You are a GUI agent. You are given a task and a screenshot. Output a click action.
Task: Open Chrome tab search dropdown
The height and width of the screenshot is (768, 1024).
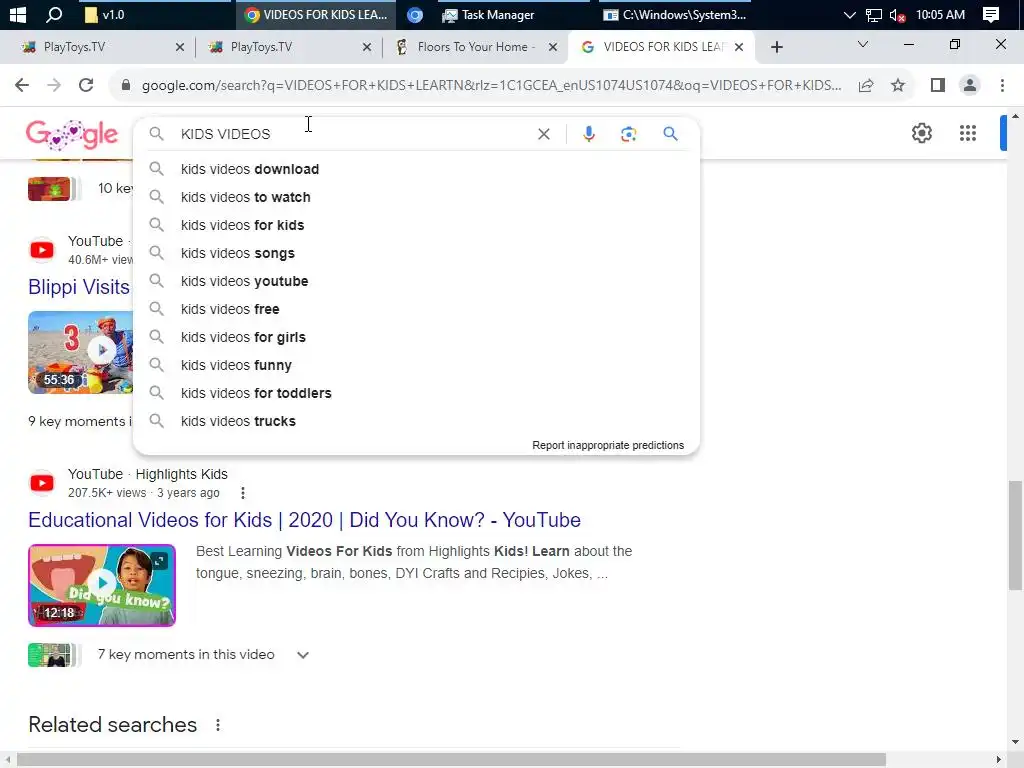click(x=863, y=44)
